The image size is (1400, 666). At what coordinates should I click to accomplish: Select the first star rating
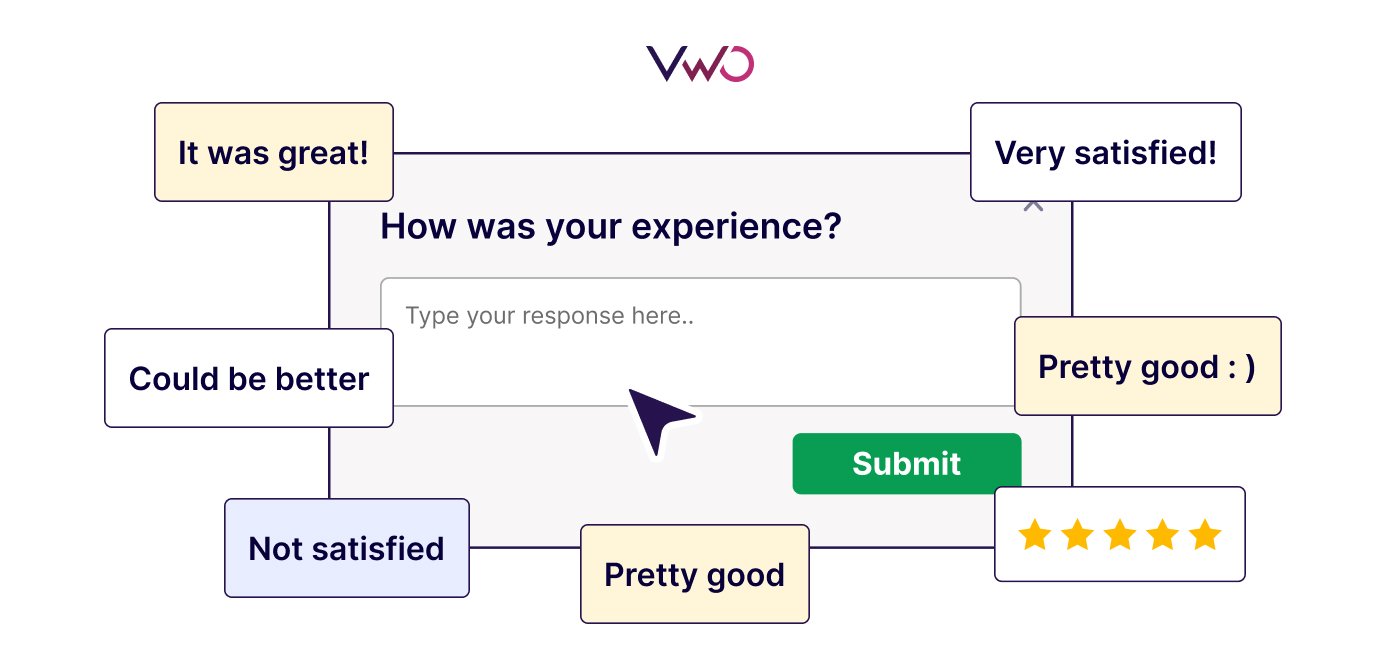(1036, 535)
